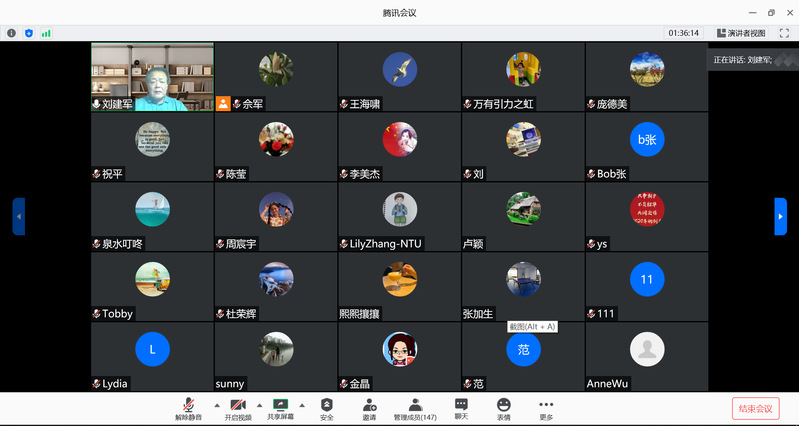Open the security shield menu
This screenshot has width=799, height=426.
click(326, 408)
